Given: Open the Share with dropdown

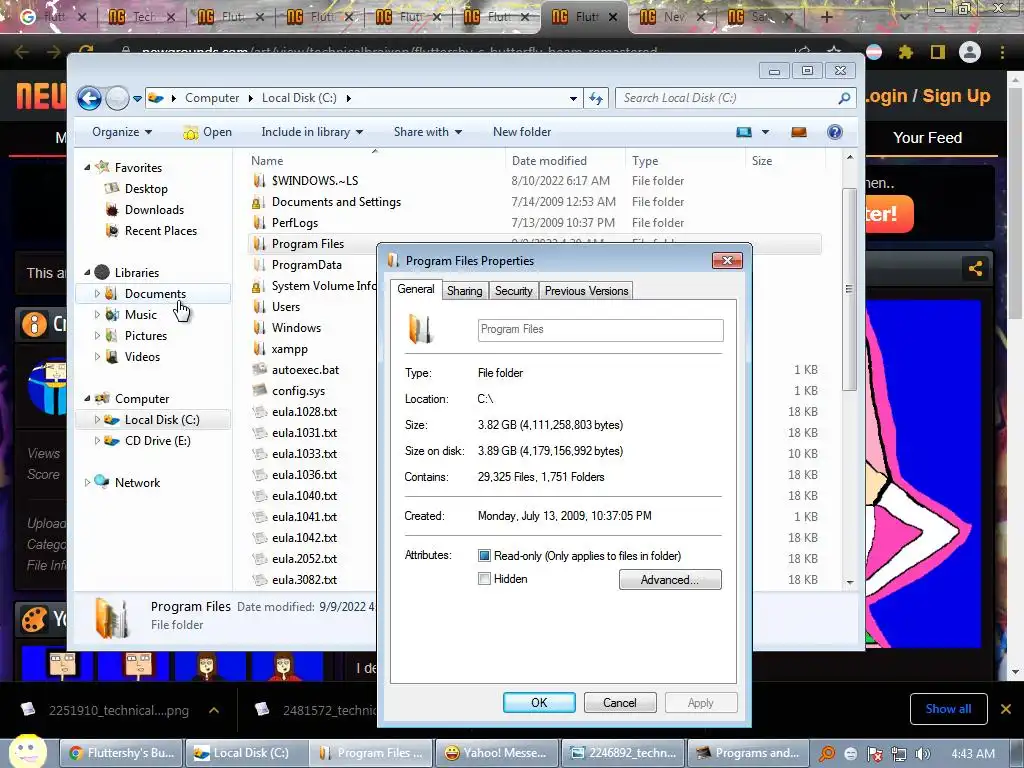Looking at the screenshot, I should (x=428, y=132).
